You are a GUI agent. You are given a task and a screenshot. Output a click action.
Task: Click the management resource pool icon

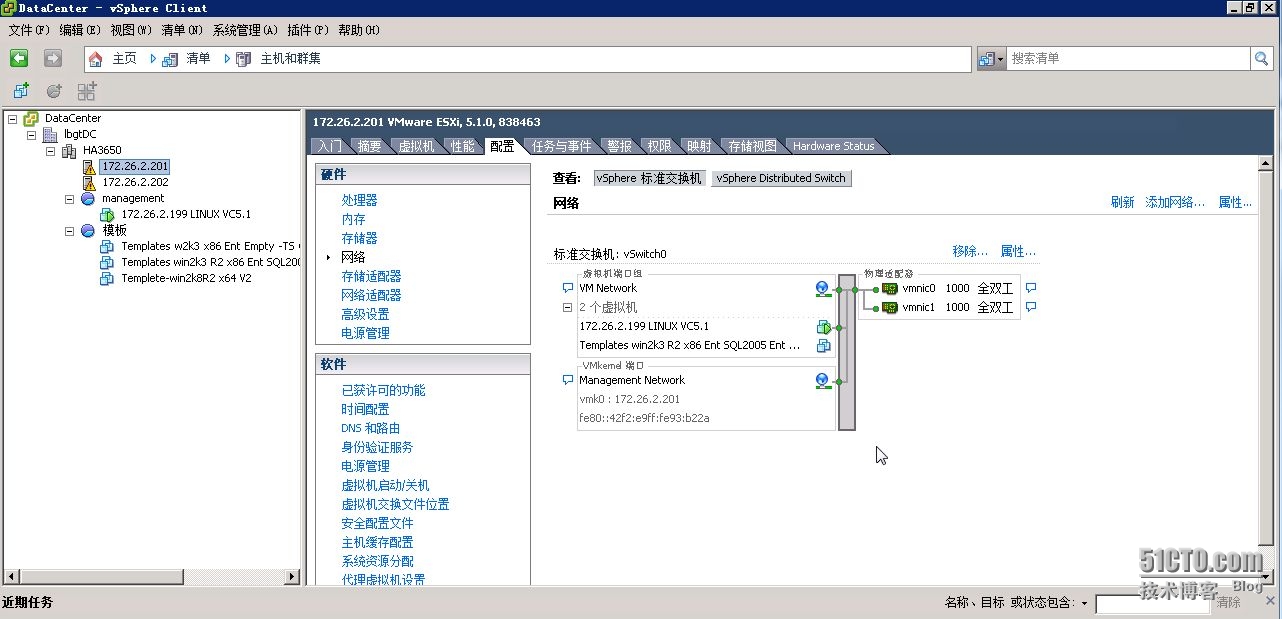coord(87,199)
